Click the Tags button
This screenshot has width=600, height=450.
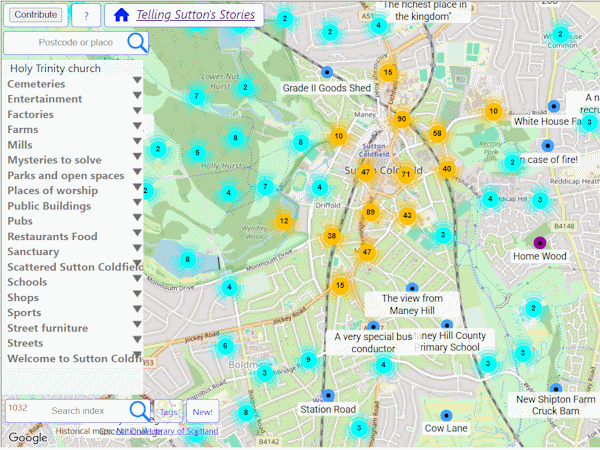[x=168, y=411]
